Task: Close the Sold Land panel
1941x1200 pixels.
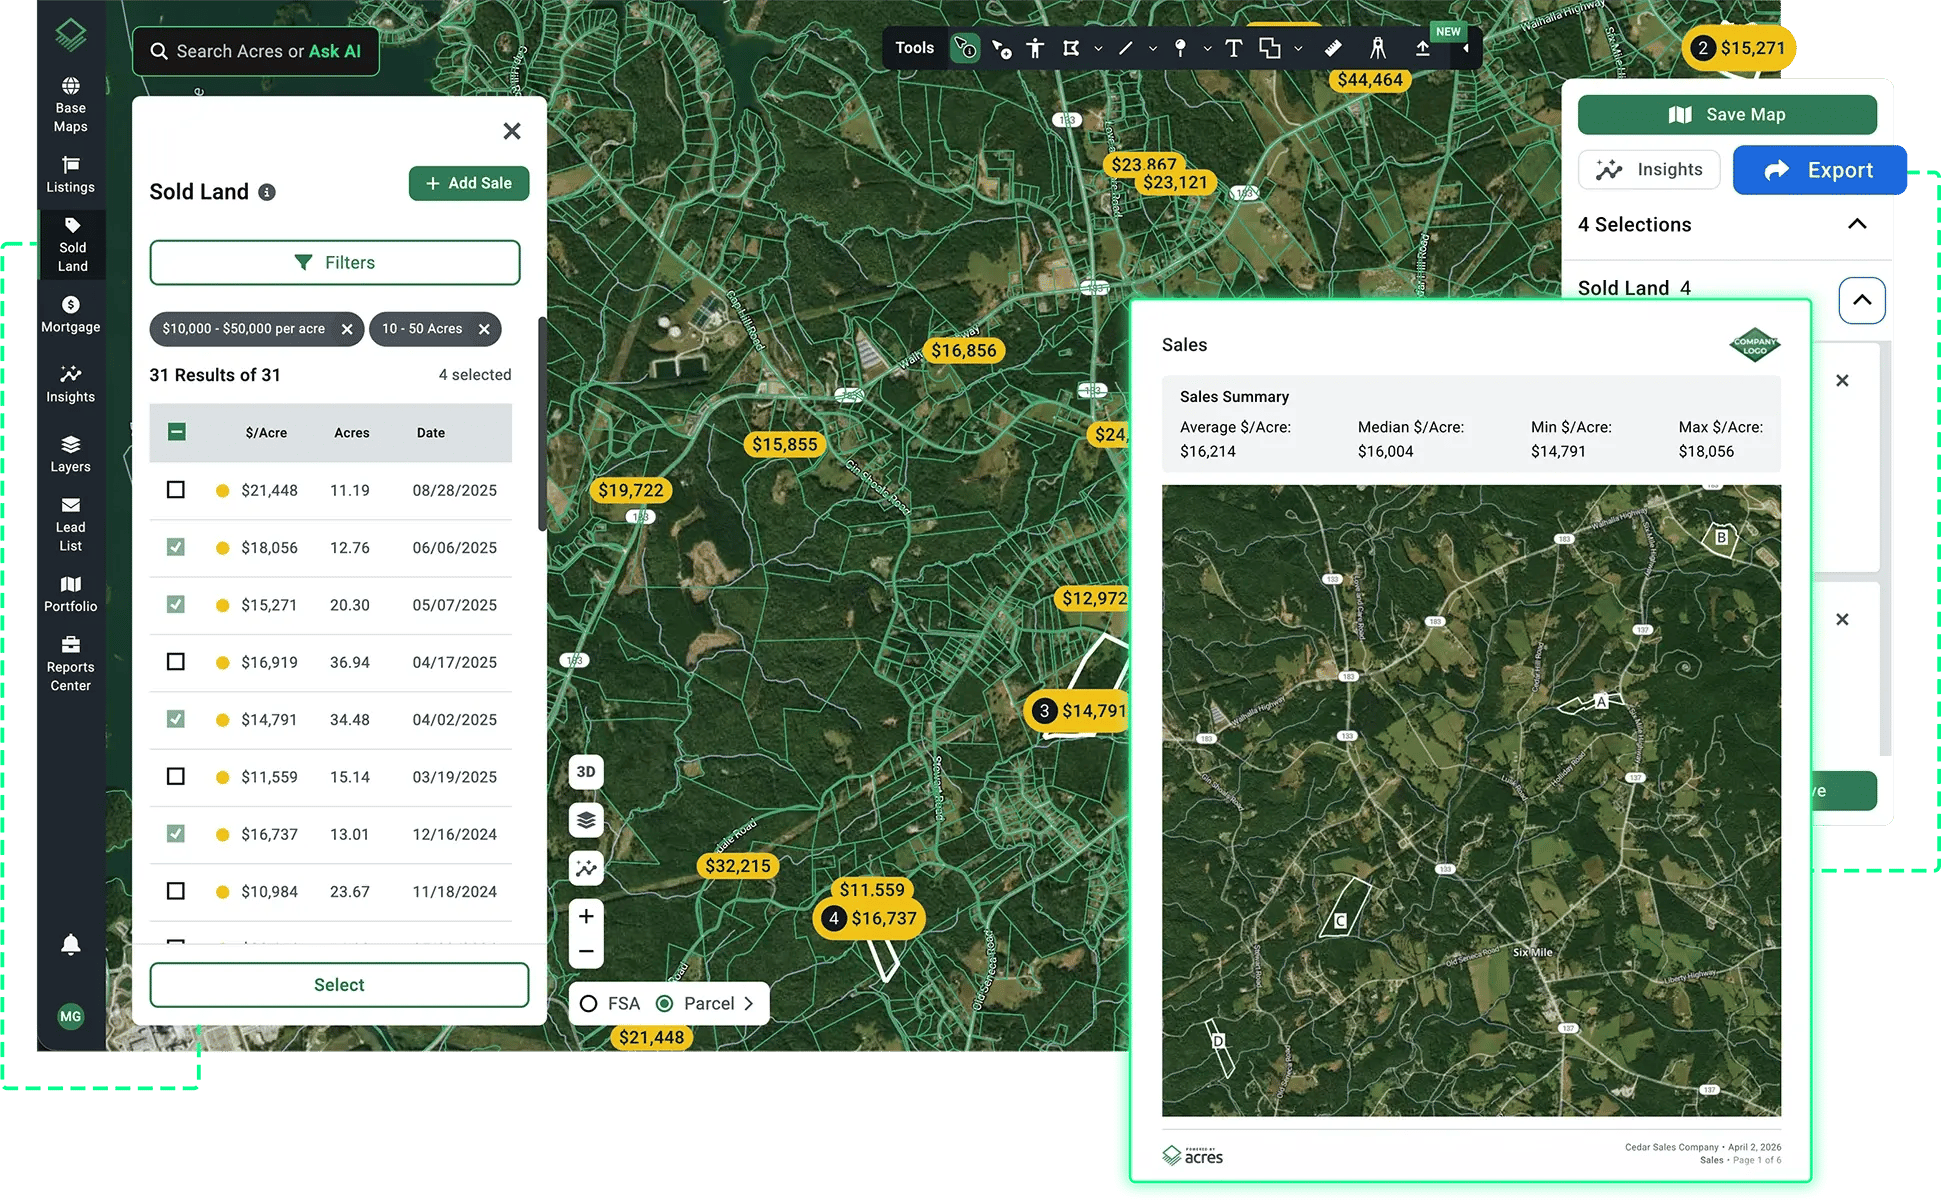Action: pos(512,131)
